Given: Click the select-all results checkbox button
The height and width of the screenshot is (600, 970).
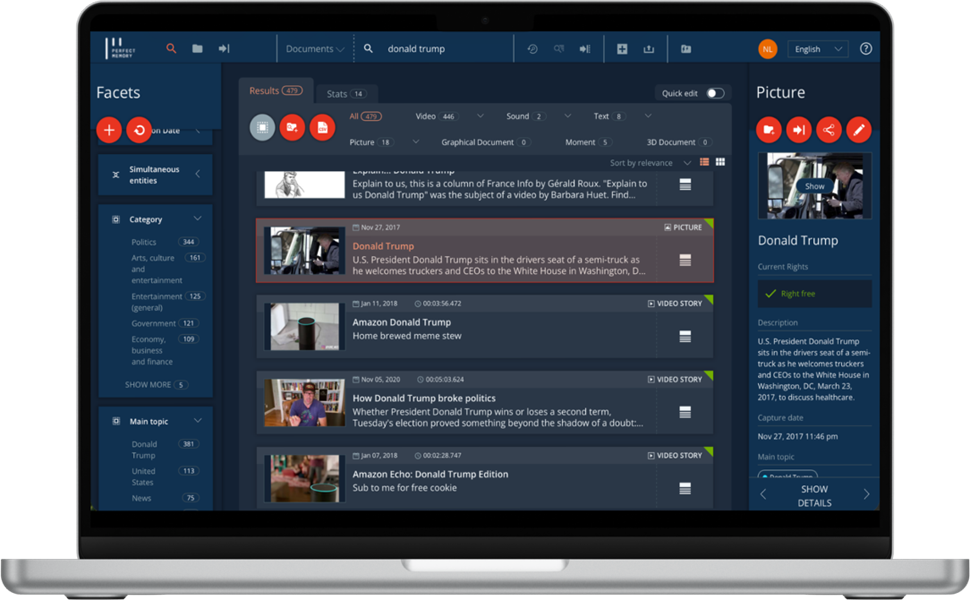Looking at the screenshot, I should 262,127.
